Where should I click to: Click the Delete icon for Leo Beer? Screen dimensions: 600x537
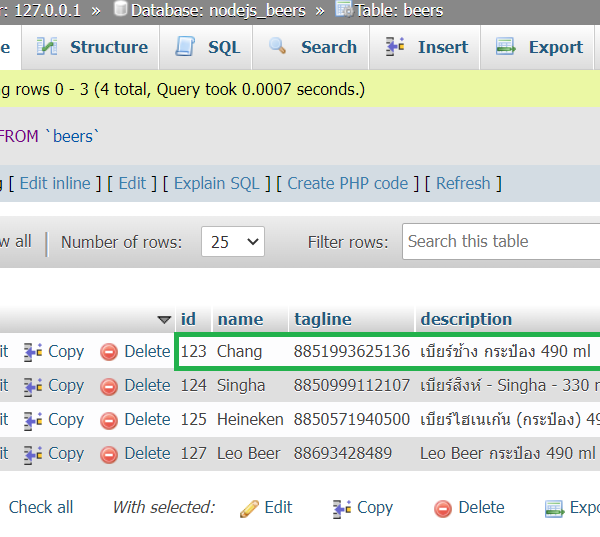point(109,454)
